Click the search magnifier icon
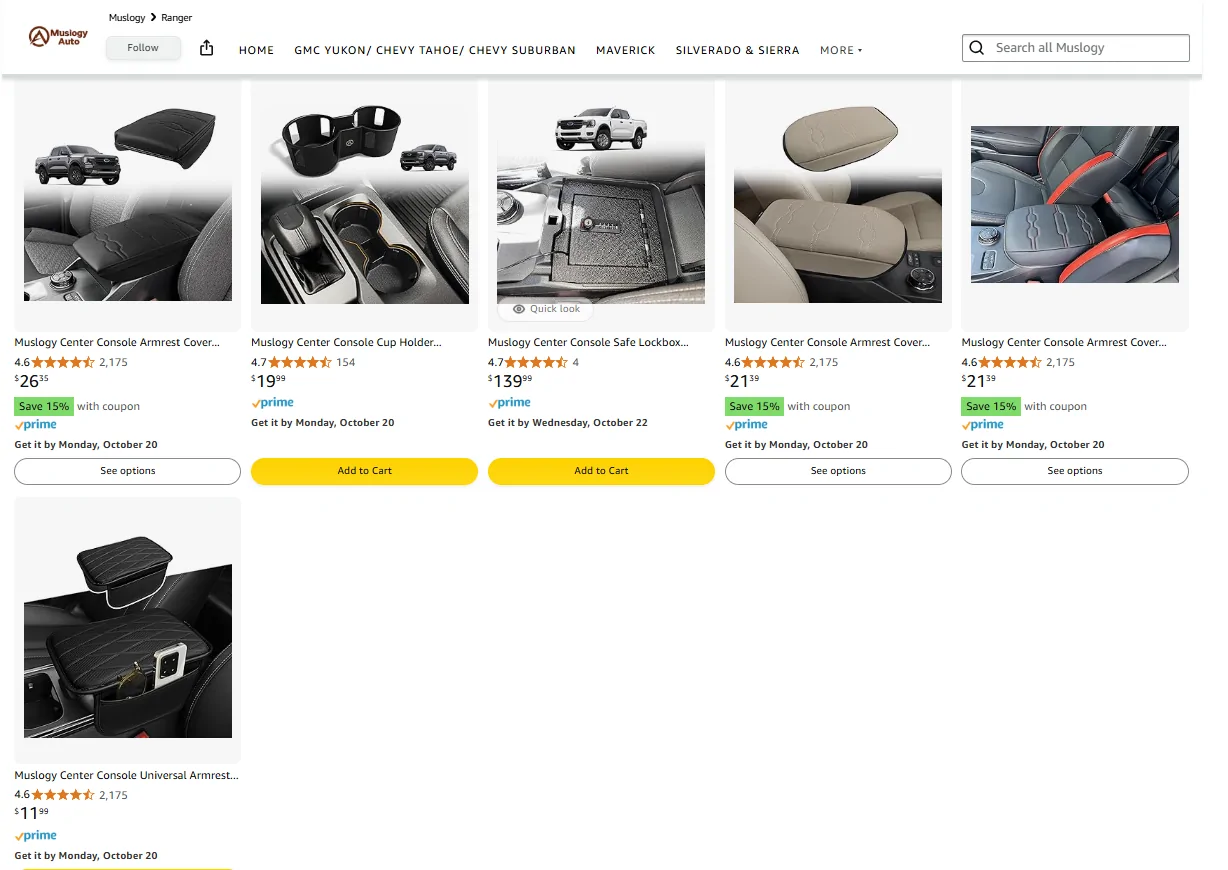The height and width of the screenshot is (870, 1228). (x=977, y=47)
